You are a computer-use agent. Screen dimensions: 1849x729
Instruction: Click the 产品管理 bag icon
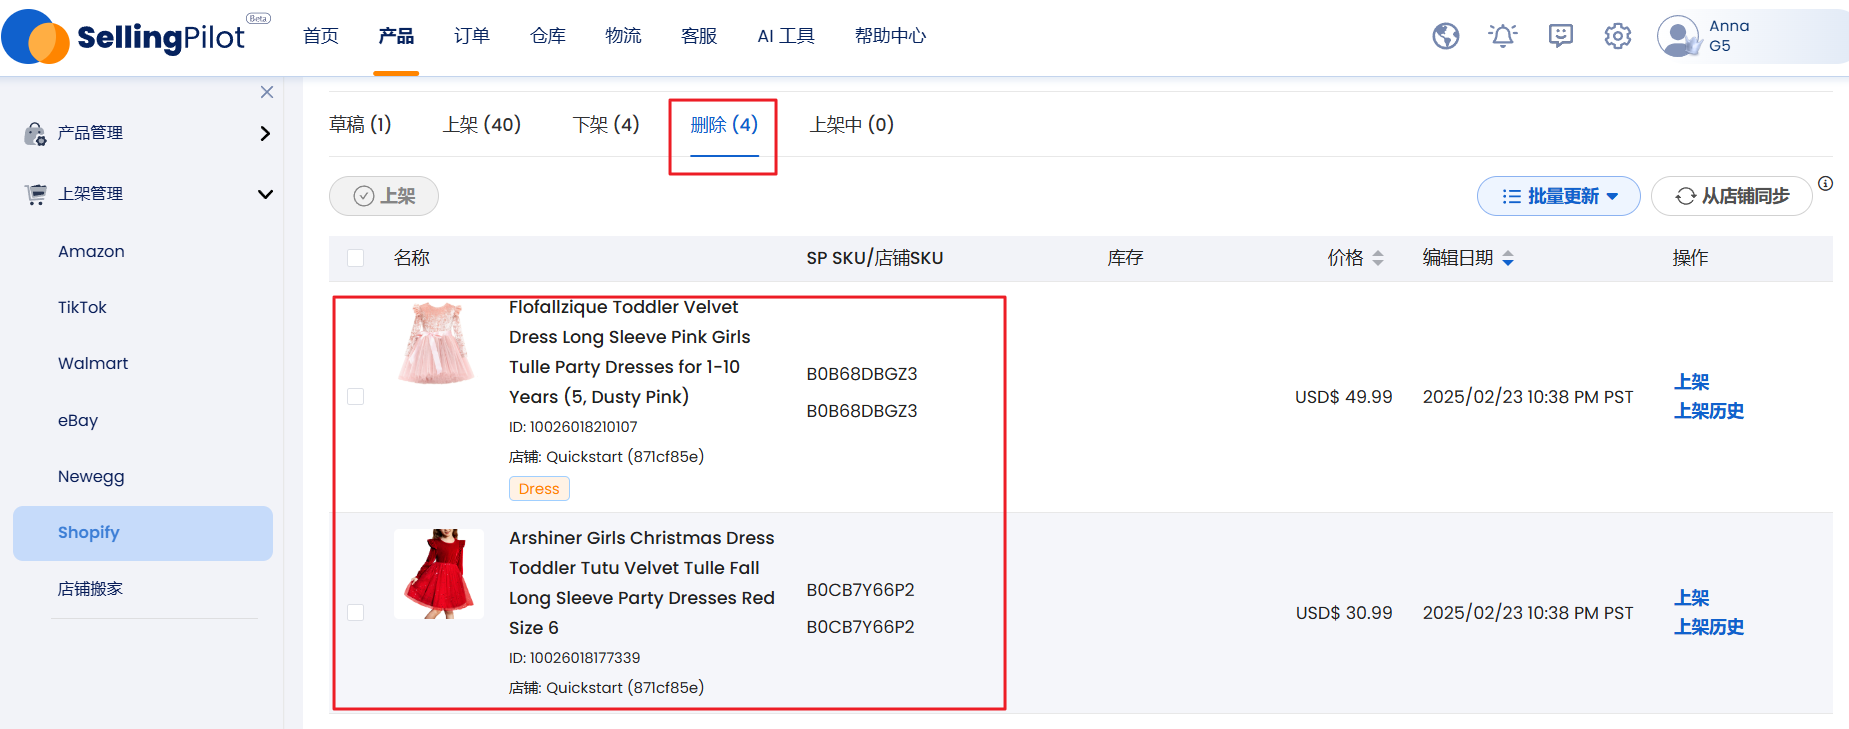click(x=35, y=133)
